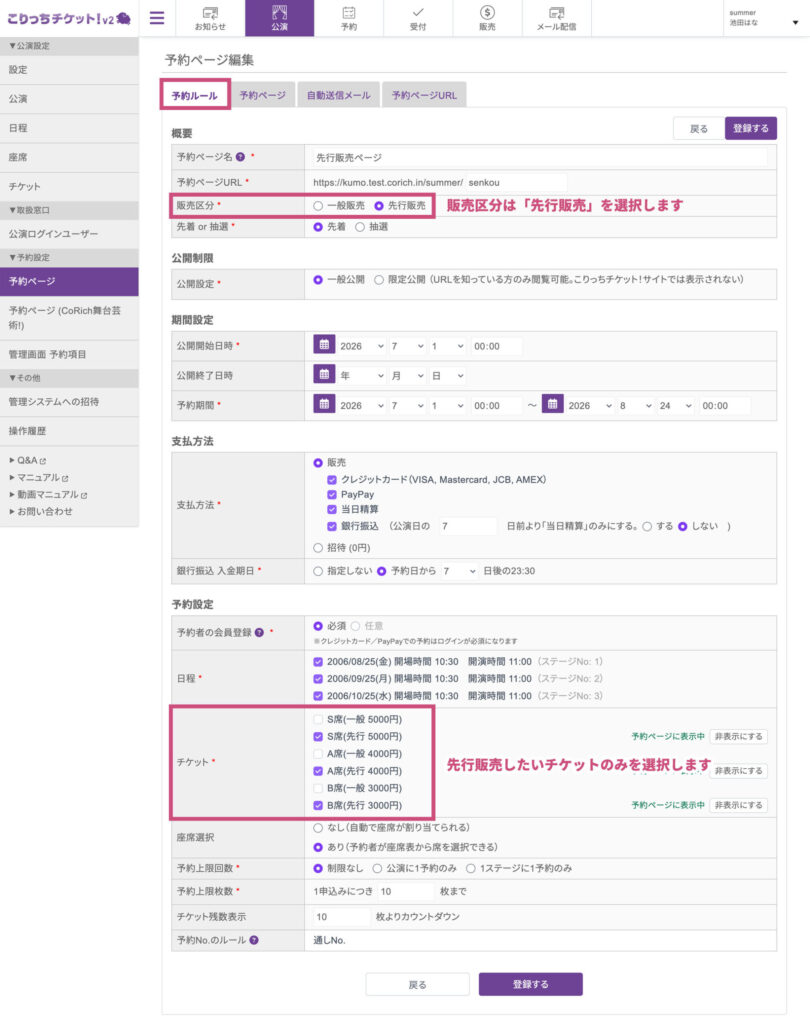This screenshot has height=1024, width=810.
Task: Expand the summer account dropdown arrow
Action: (x=795, y=22)
